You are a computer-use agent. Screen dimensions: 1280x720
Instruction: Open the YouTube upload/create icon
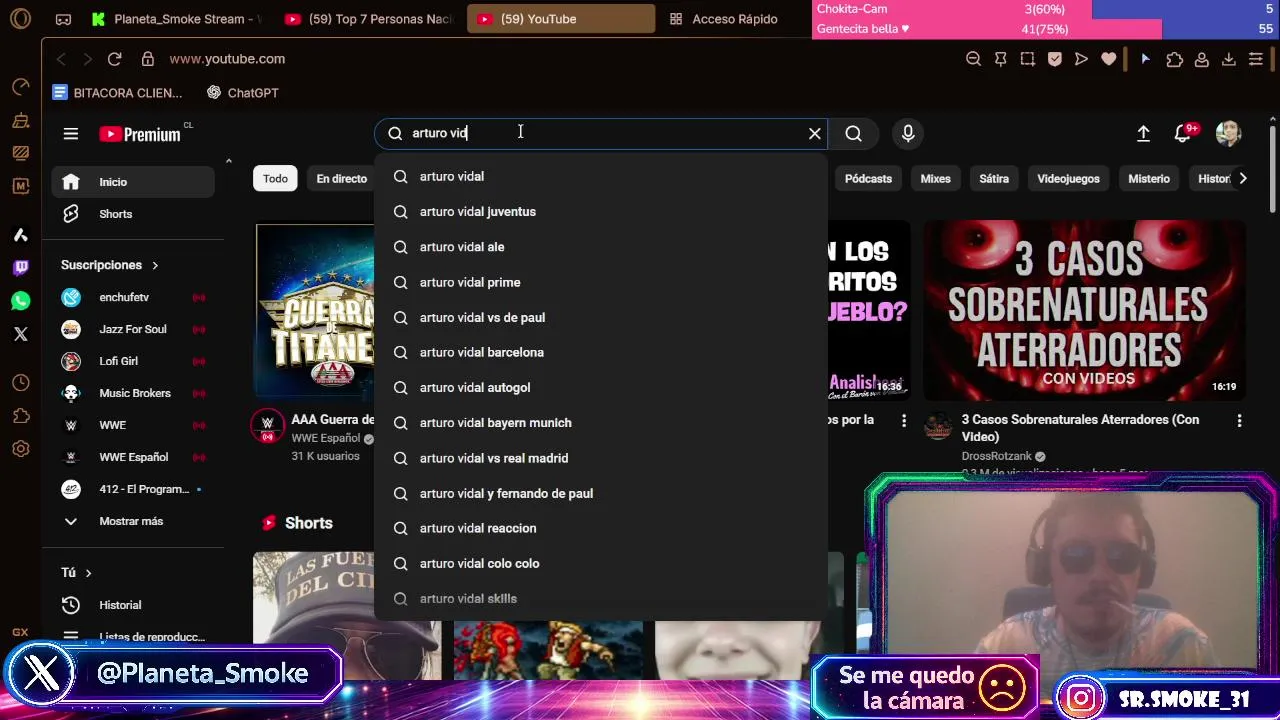tap(1143, 133)
